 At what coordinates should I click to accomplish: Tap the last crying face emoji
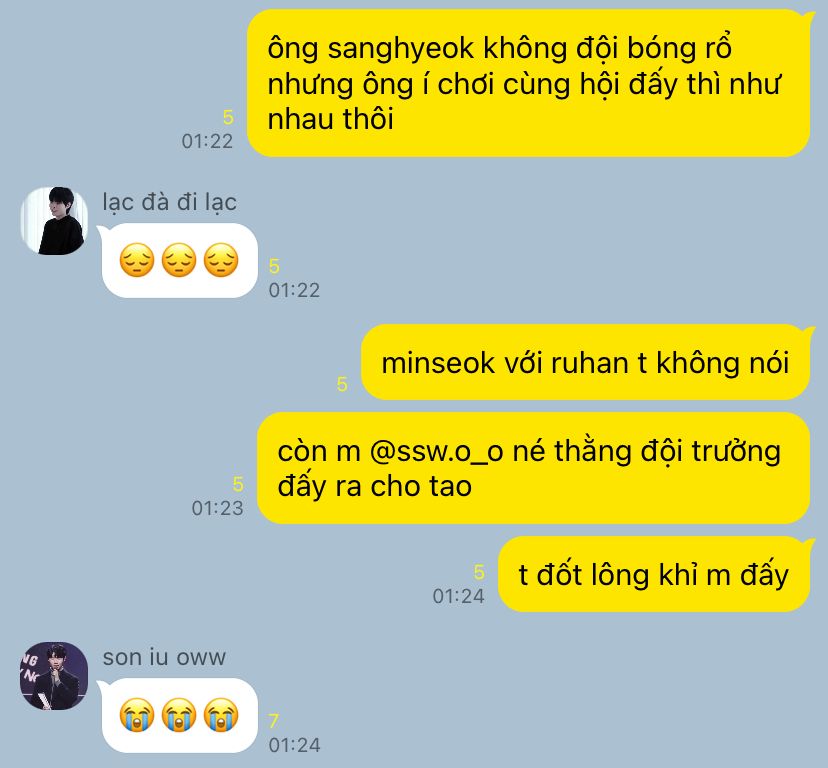point(221,715)
